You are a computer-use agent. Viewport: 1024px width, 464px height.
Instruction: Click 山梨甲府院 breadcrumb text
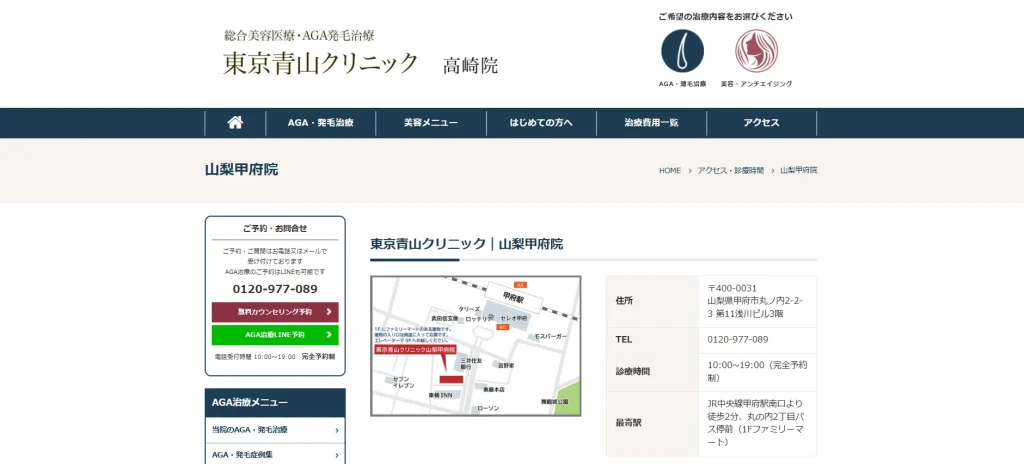[x=798, y=170]
